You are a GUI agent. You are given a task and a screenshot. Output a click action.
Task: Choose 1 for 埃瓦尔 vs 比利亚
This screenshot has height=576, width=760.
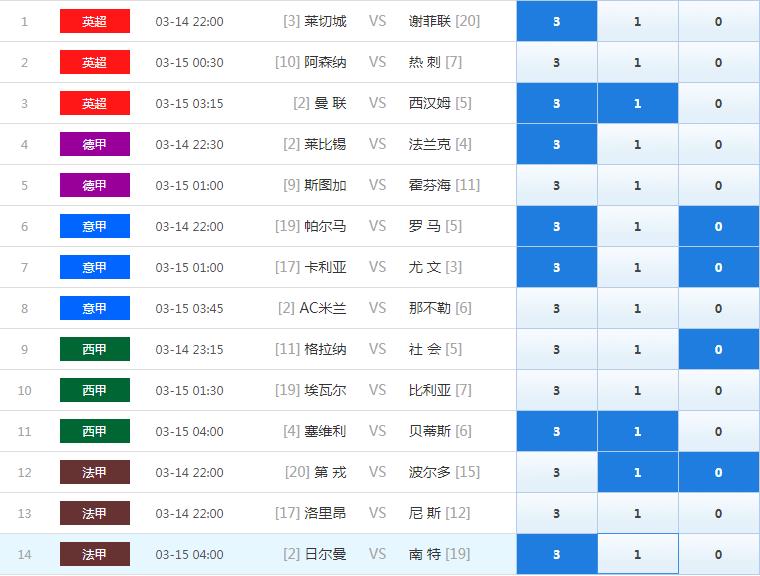point(637,390)
